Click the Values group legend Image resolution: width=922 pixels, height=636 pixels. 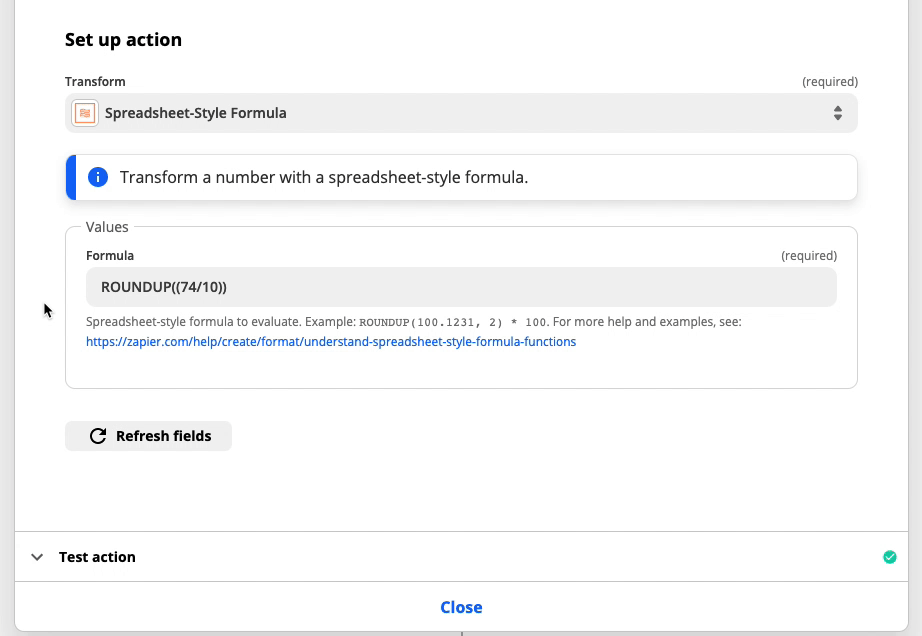point(107,227)
